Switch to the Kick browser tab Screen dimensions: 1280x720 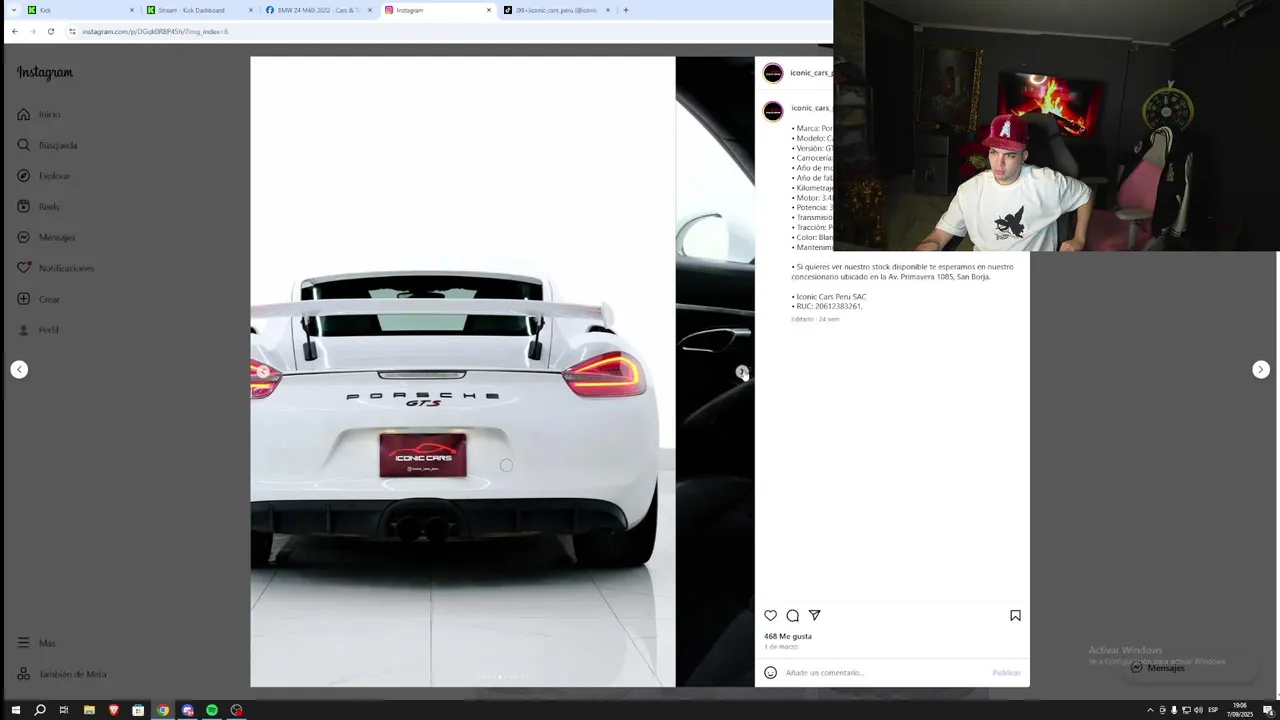pyautogui.click(x=80, y=10)
